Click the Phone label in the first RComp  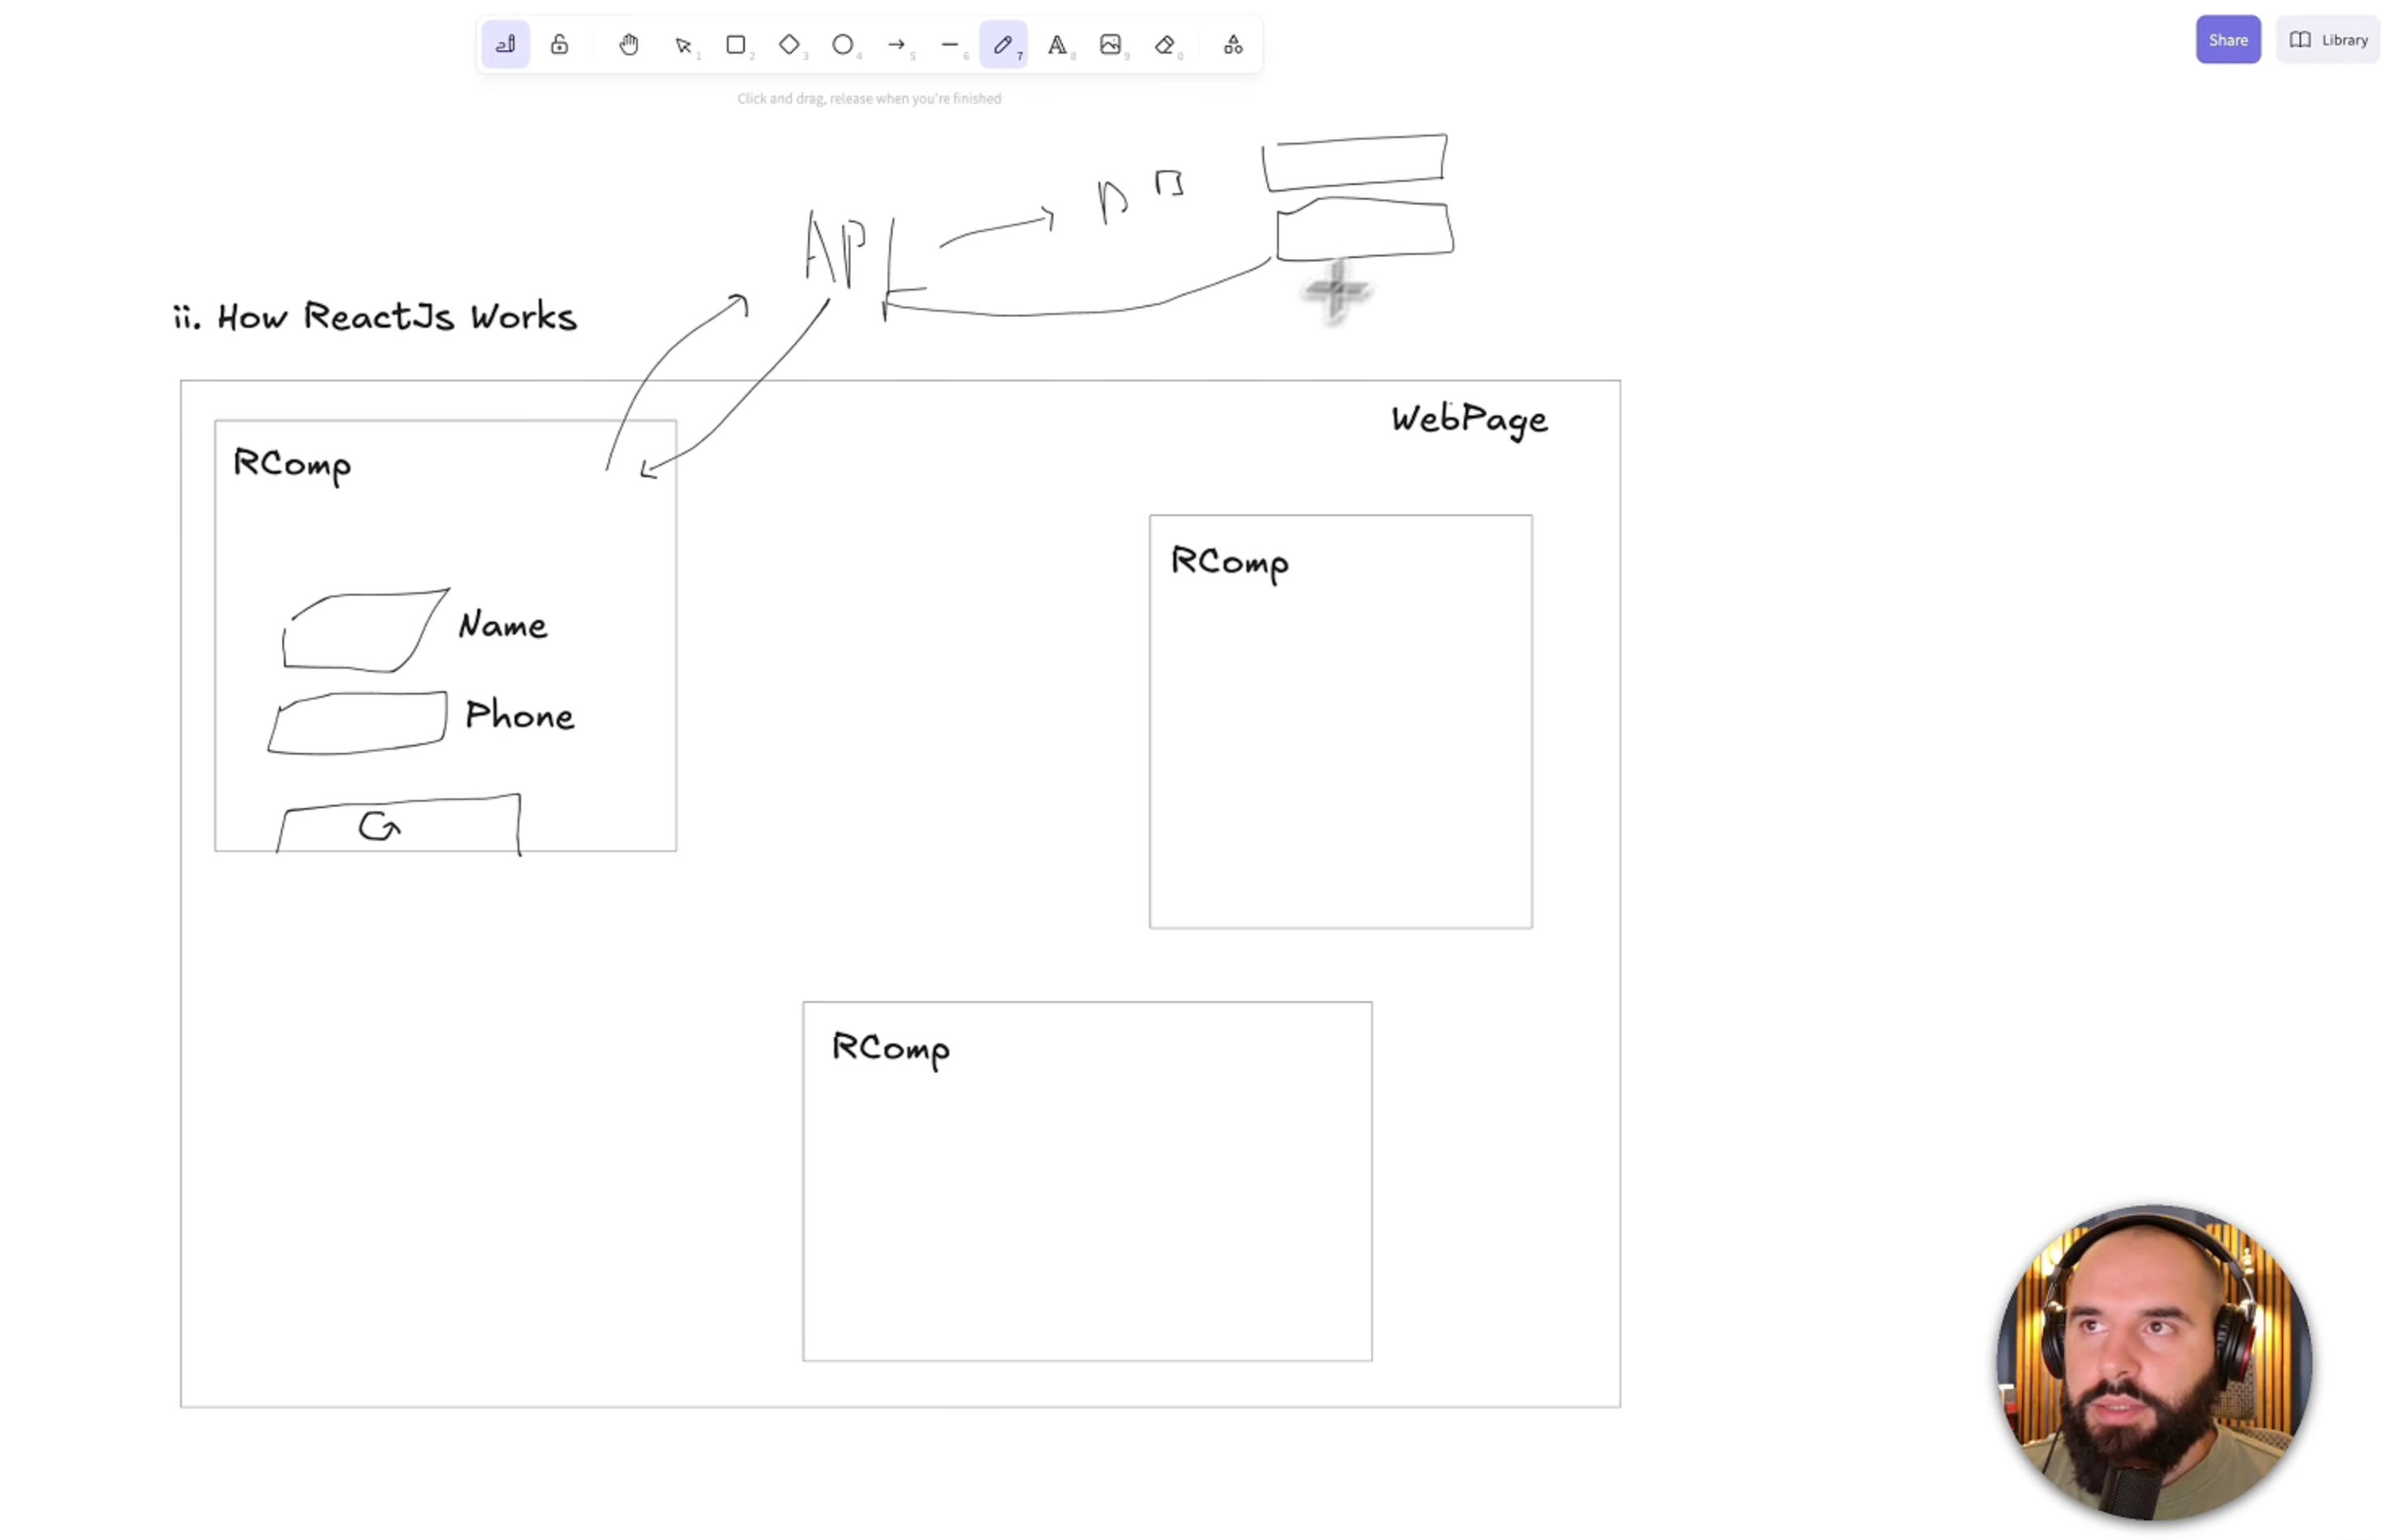pos(519,716)
